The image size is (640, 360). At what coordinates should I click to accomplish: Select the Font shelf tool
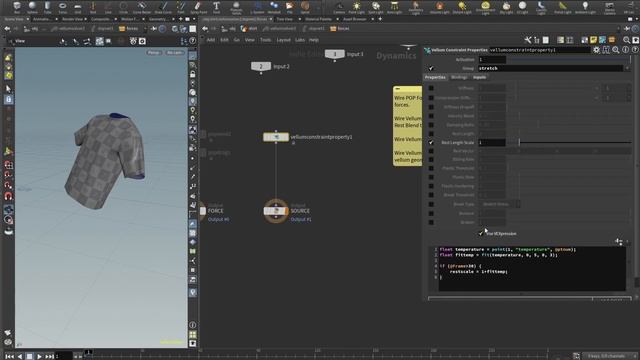click(216, 7)
